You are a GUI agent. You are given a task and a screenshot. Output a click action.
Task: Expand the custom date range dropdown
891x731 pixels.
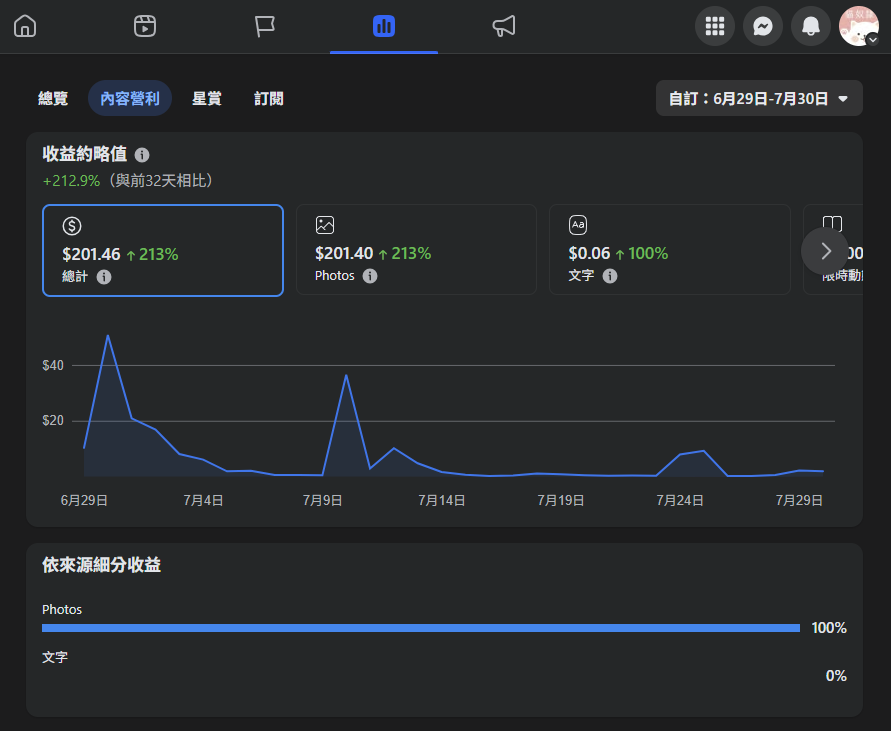point(759,98)
